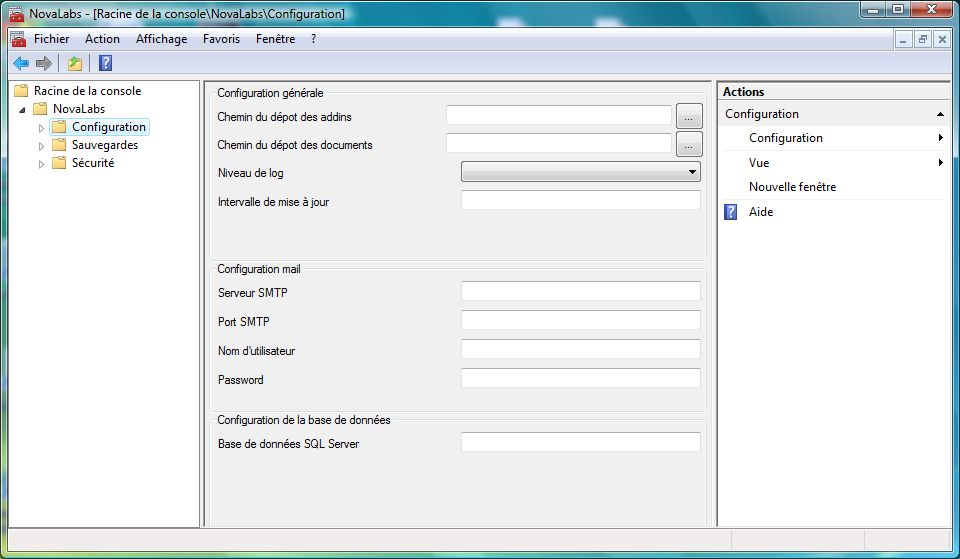Select the Sauvegardes folder in tree
The width and height of the screenshot is (960, 559).
click(104, 145)
